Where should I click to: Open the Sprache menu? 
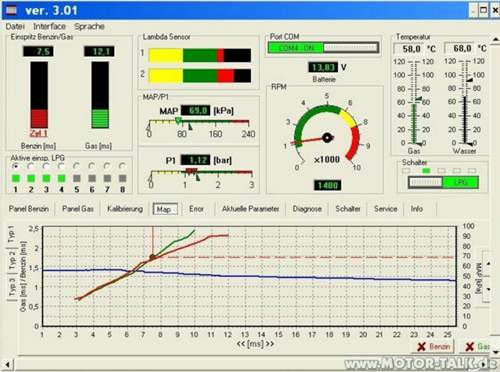89,26
